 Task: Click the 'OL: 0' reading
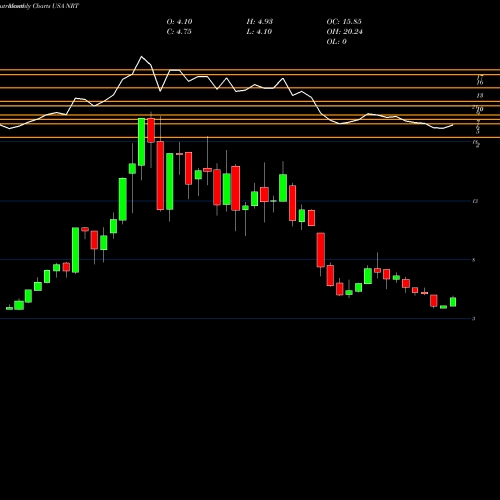click(336, 42)
